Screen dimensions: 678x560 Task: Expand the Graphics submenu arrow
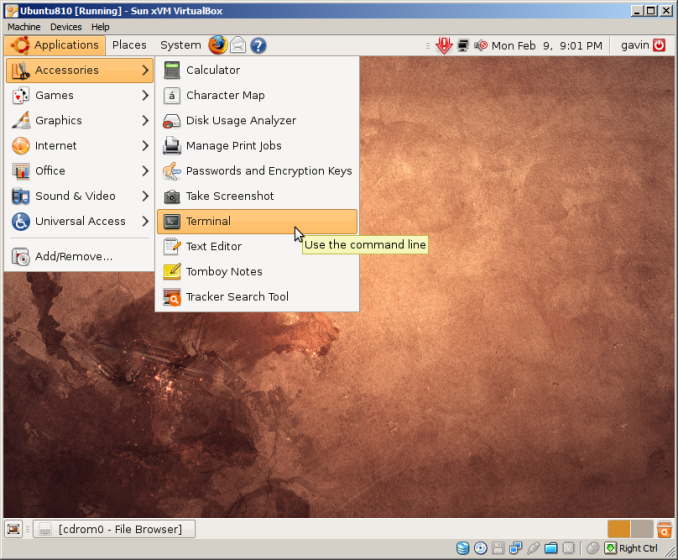pyautogui.click(x=145, y=120)
